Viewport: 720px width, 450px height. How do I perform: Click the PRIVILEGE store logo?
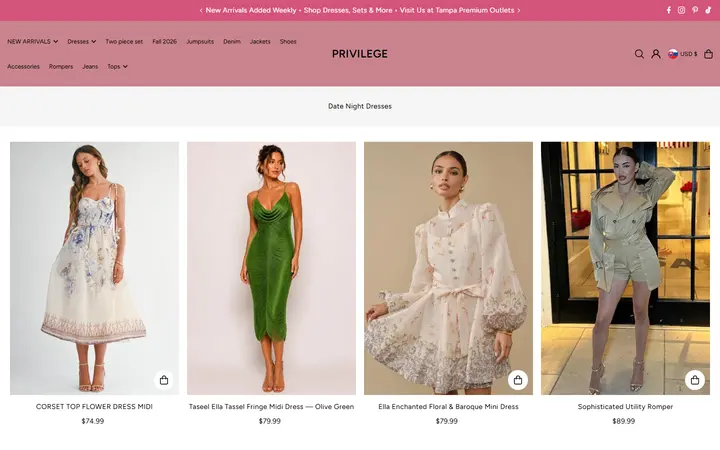coord(360,54)
